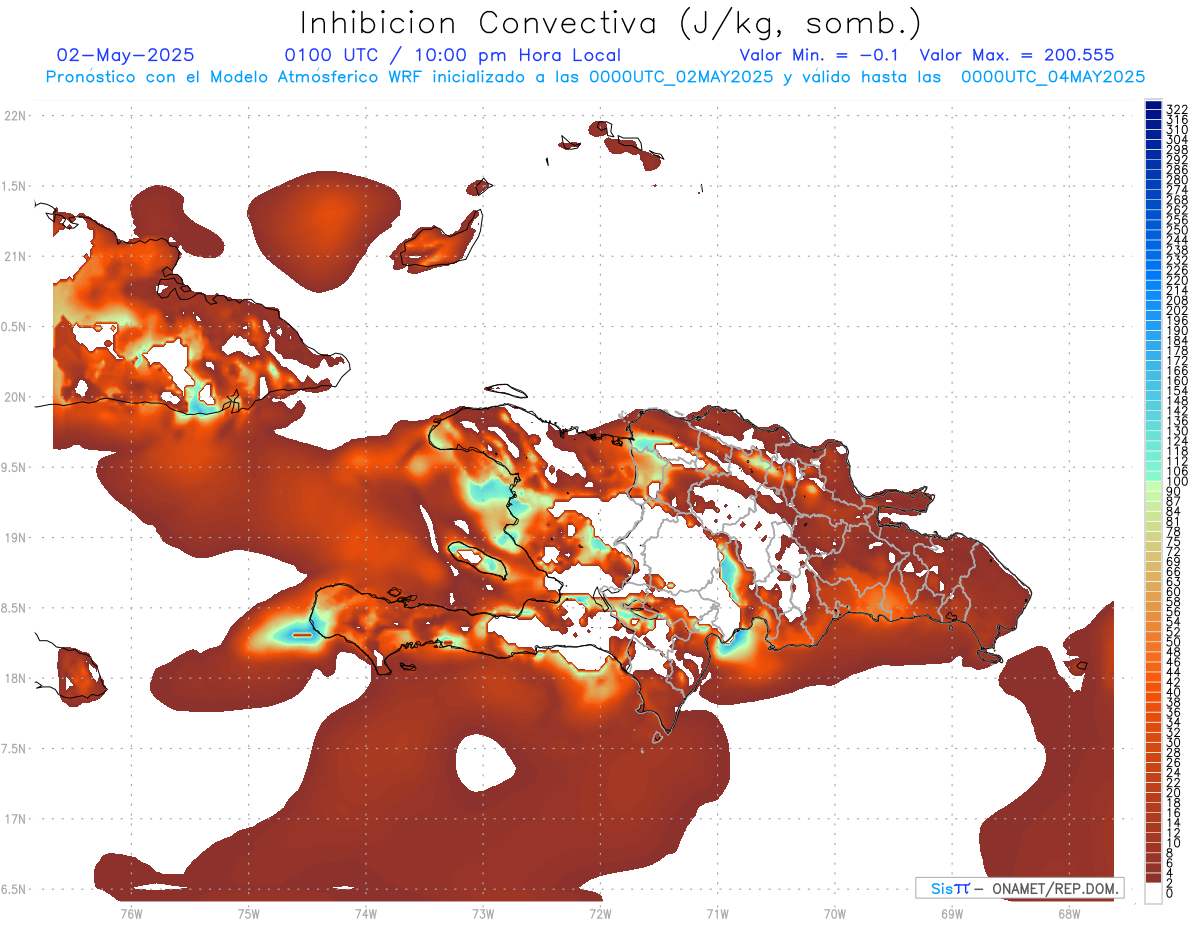Image resolution: width=1200 pixels, height=927 pixels.
Task: Click the "73W" longitude label
Action: (x=483, y=914)
